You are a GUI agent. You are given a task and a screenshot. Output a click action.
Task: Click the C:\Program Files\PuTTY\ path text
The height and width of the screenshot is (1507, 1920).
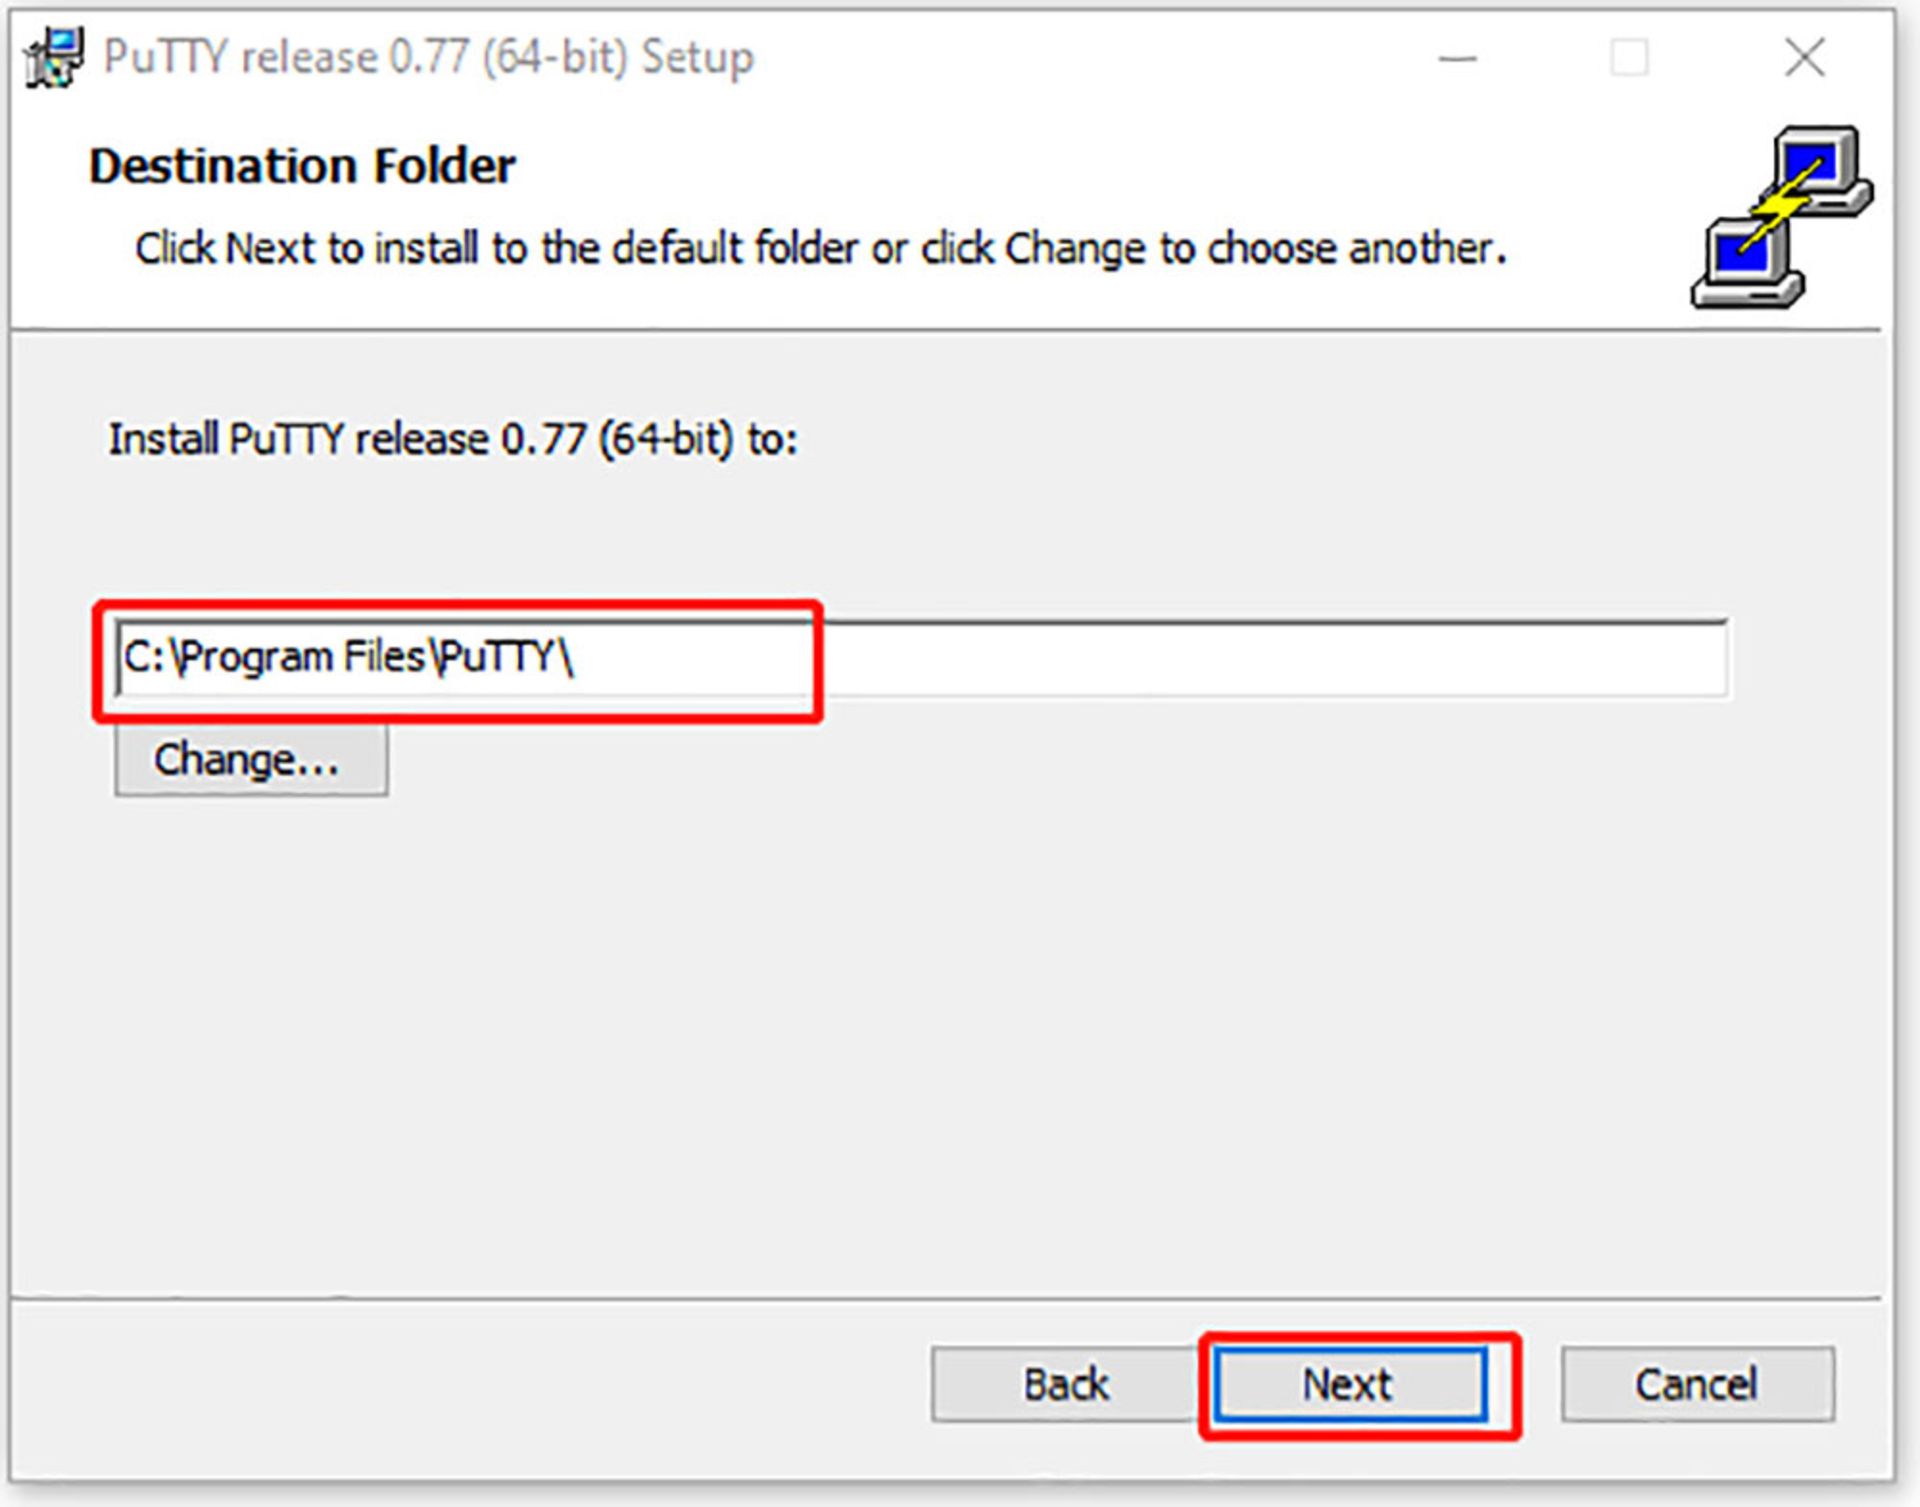tap(347, 658)
